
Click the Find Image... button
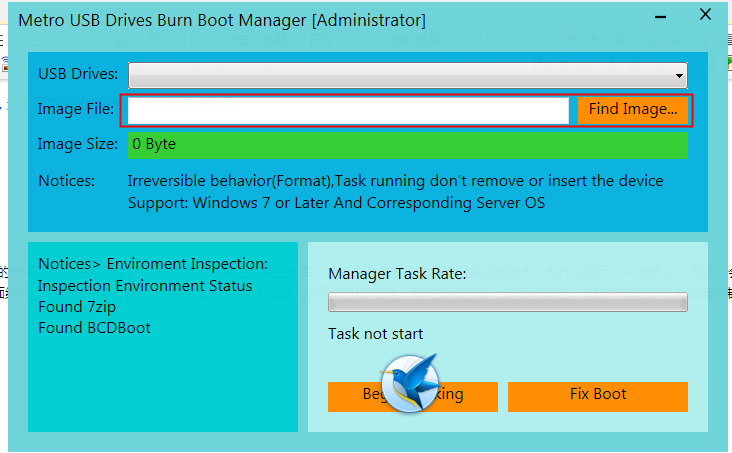tap(633, 110)
